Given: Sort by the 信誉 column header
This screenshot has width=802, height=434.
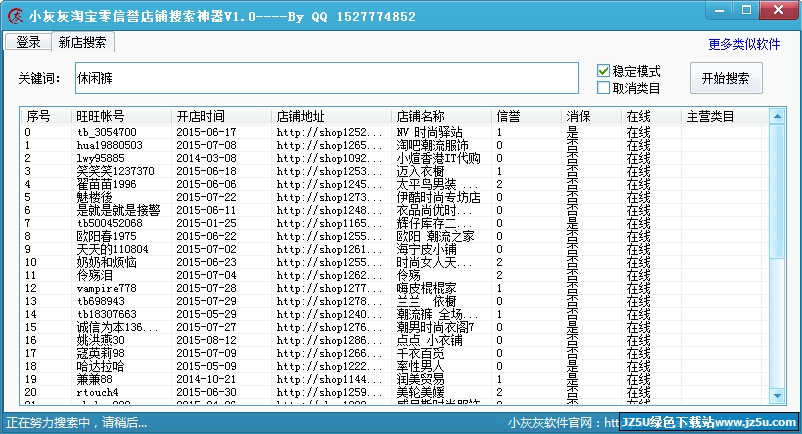Looking at the screenshot, I should 526,116.
